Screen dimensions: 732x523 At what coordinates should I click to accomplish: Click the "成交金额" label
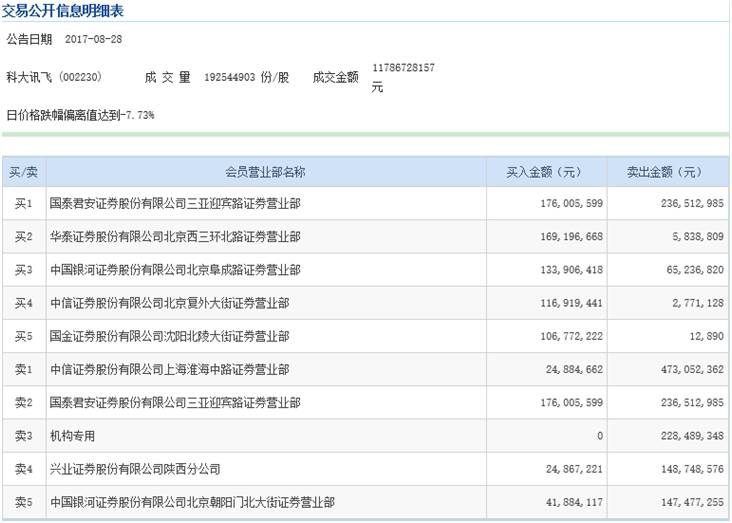coord(336,78)
